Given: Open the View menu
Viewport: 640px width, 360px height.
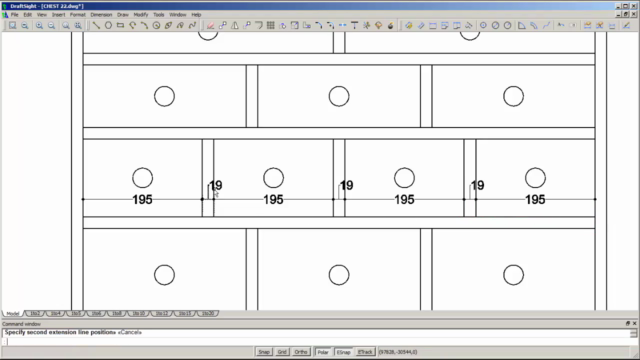Looking at the screenshot, I should 42,15.
